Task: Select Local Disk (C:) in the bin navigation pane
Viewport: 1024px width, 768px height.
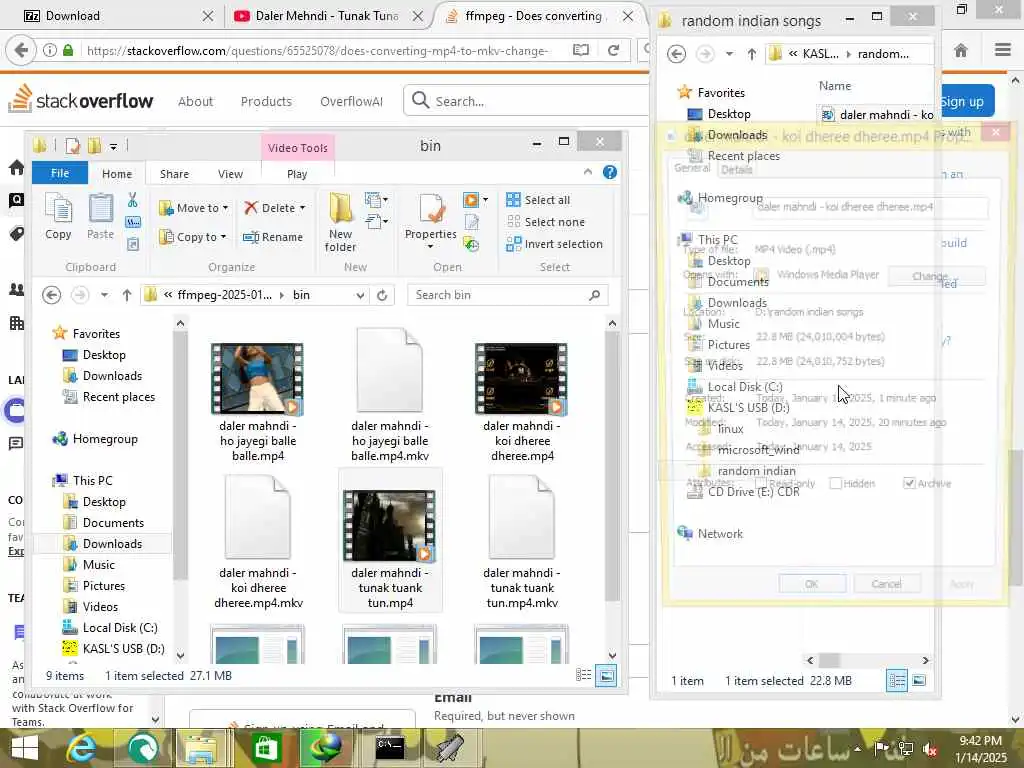Action: click(110, 628)
